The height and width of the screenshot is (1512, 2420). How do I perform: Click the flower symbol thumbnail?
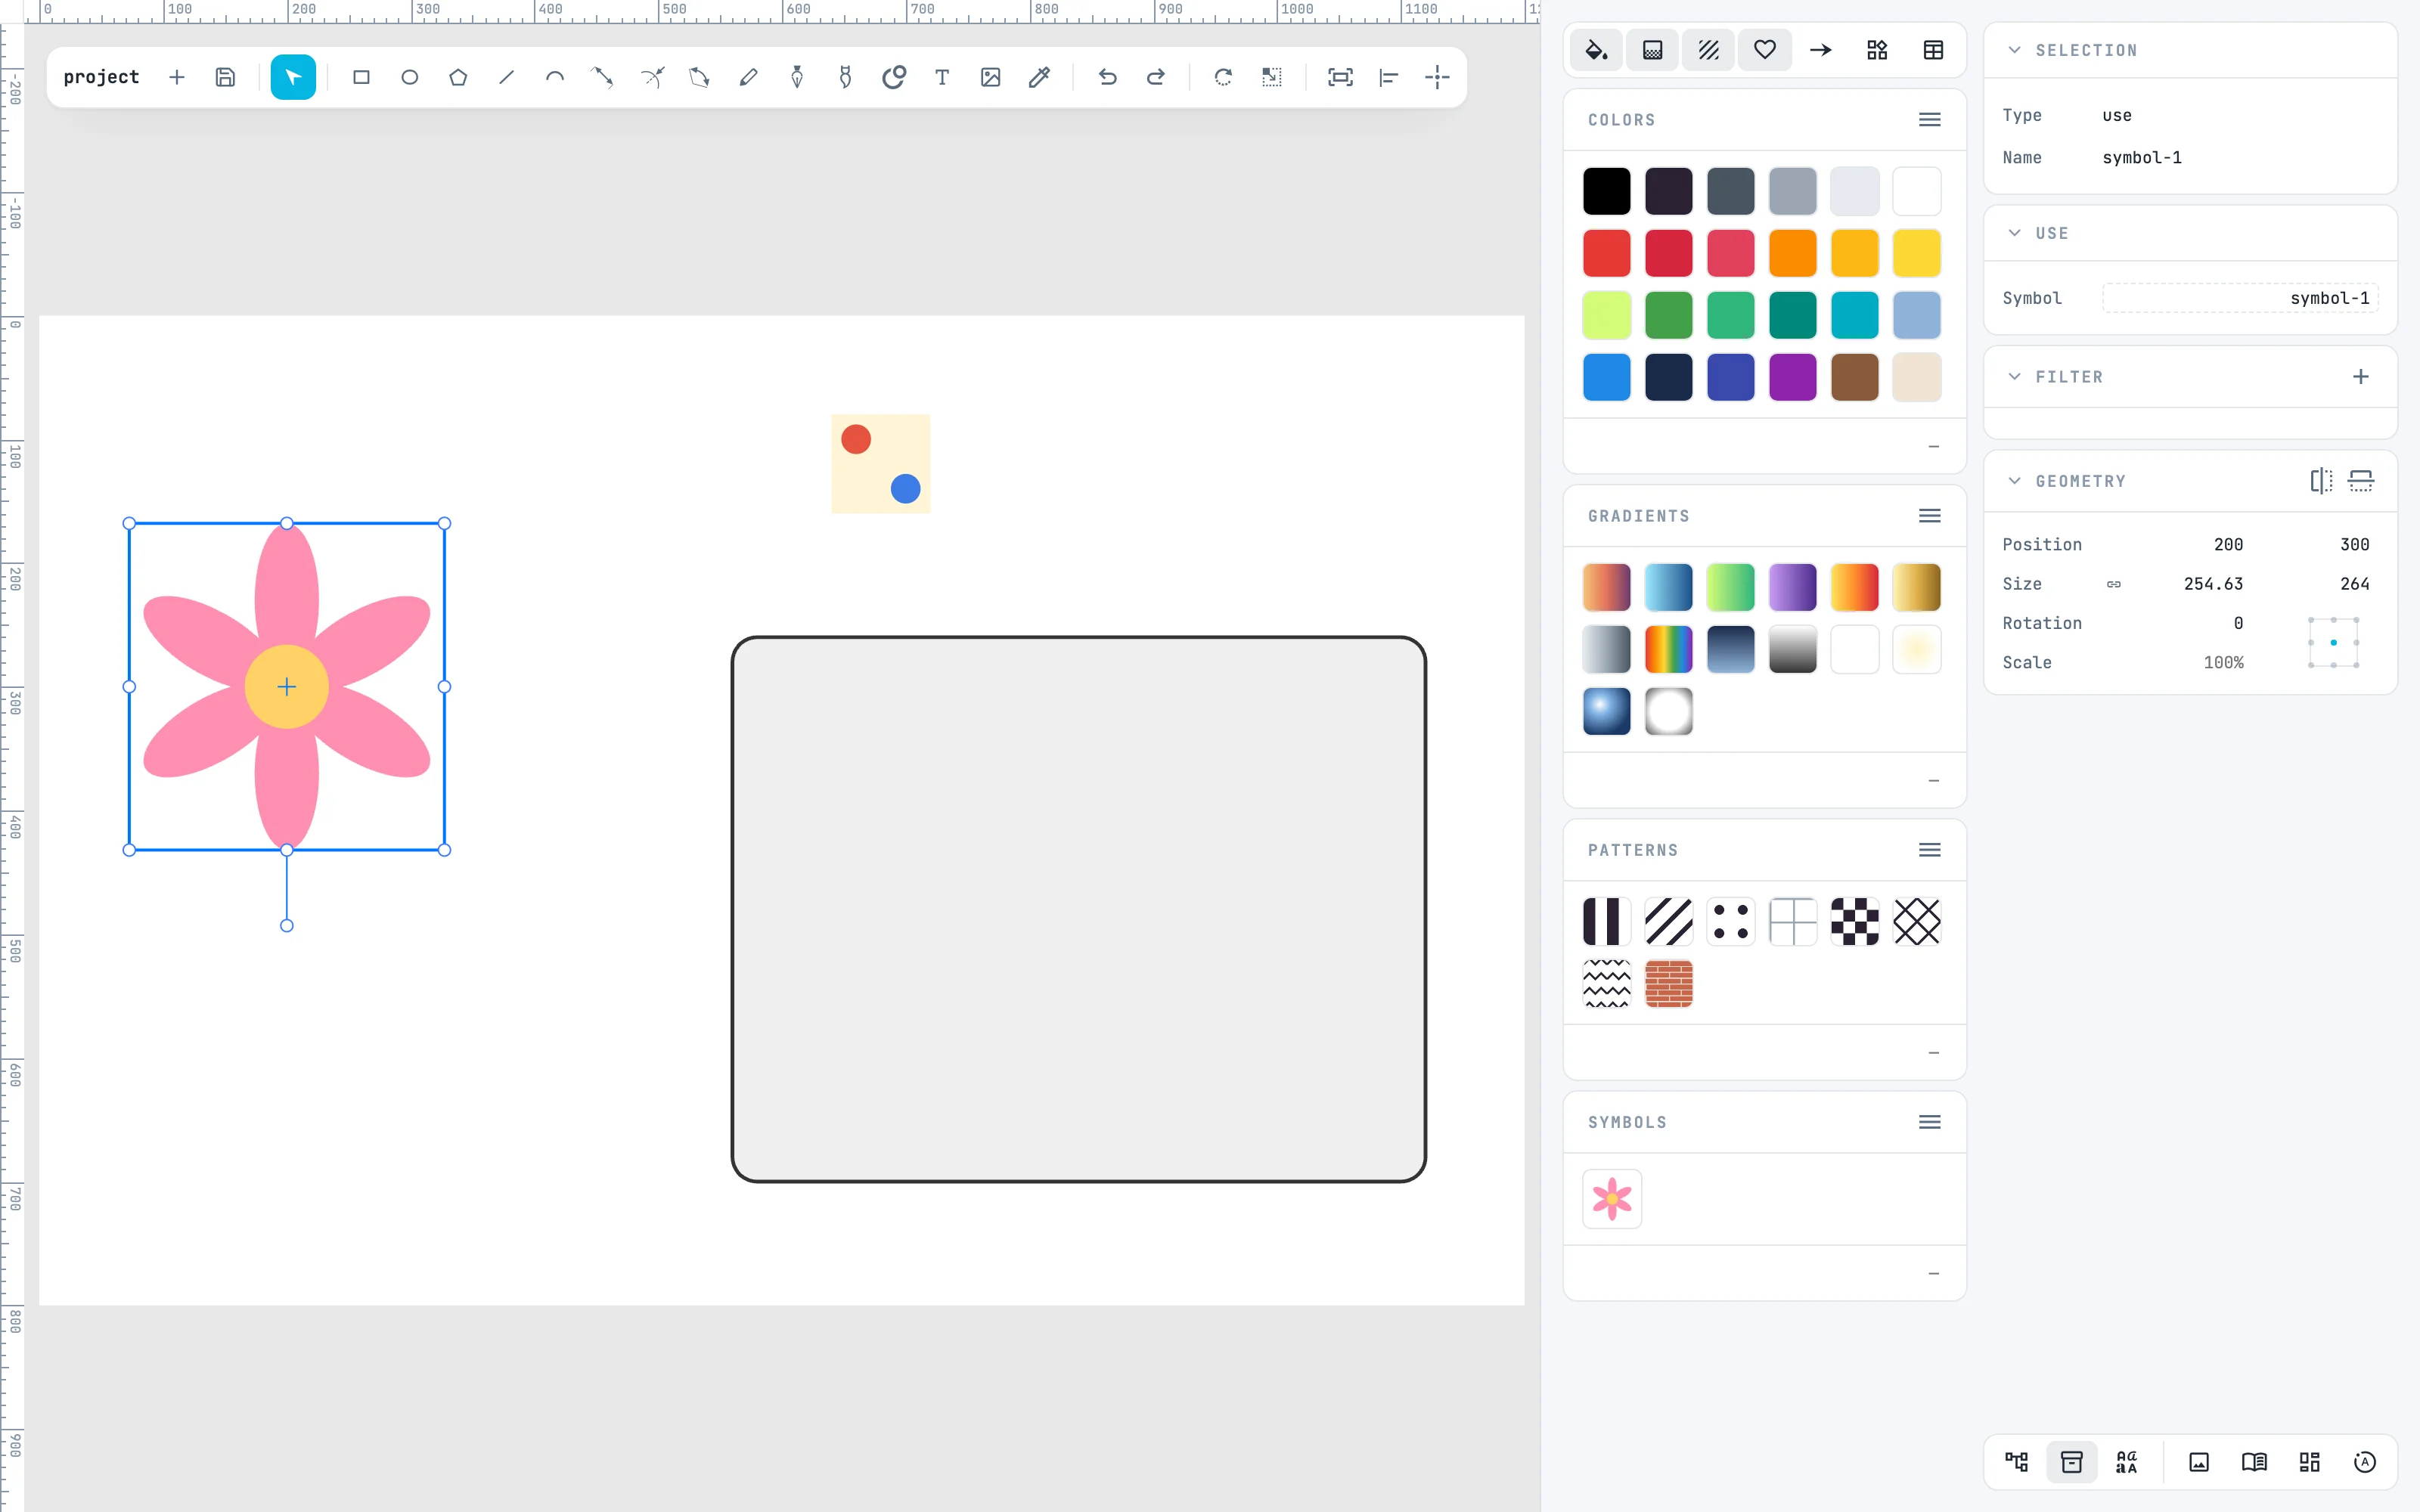[1611, 1199]
